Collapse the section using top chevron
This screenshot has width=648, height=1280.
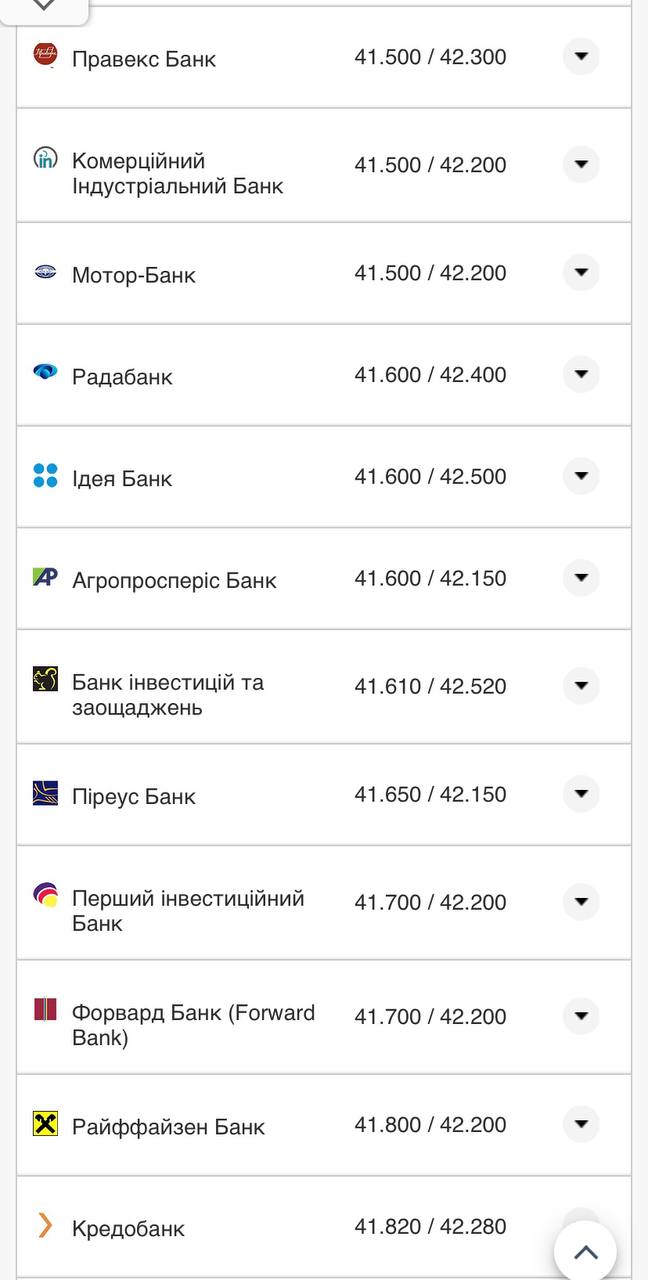pos(42,8)
